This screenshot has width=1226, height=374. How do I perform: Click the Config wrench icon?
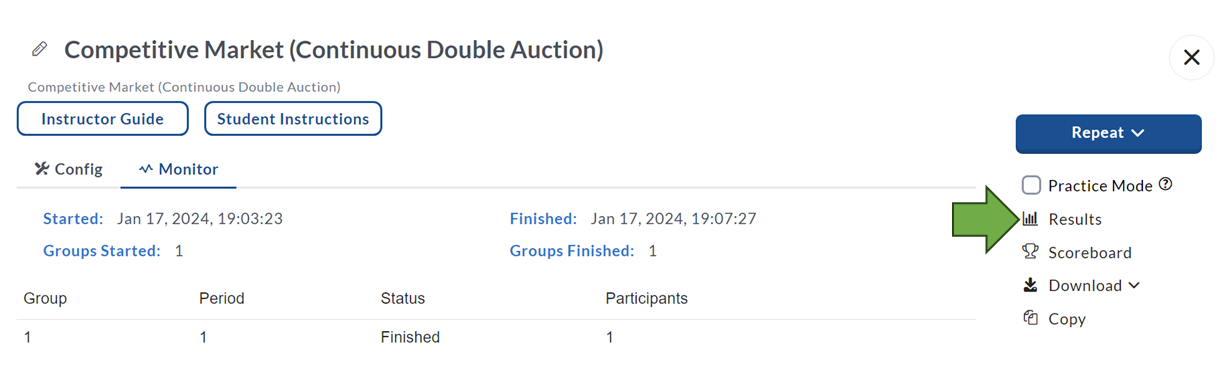click(42, 169)
